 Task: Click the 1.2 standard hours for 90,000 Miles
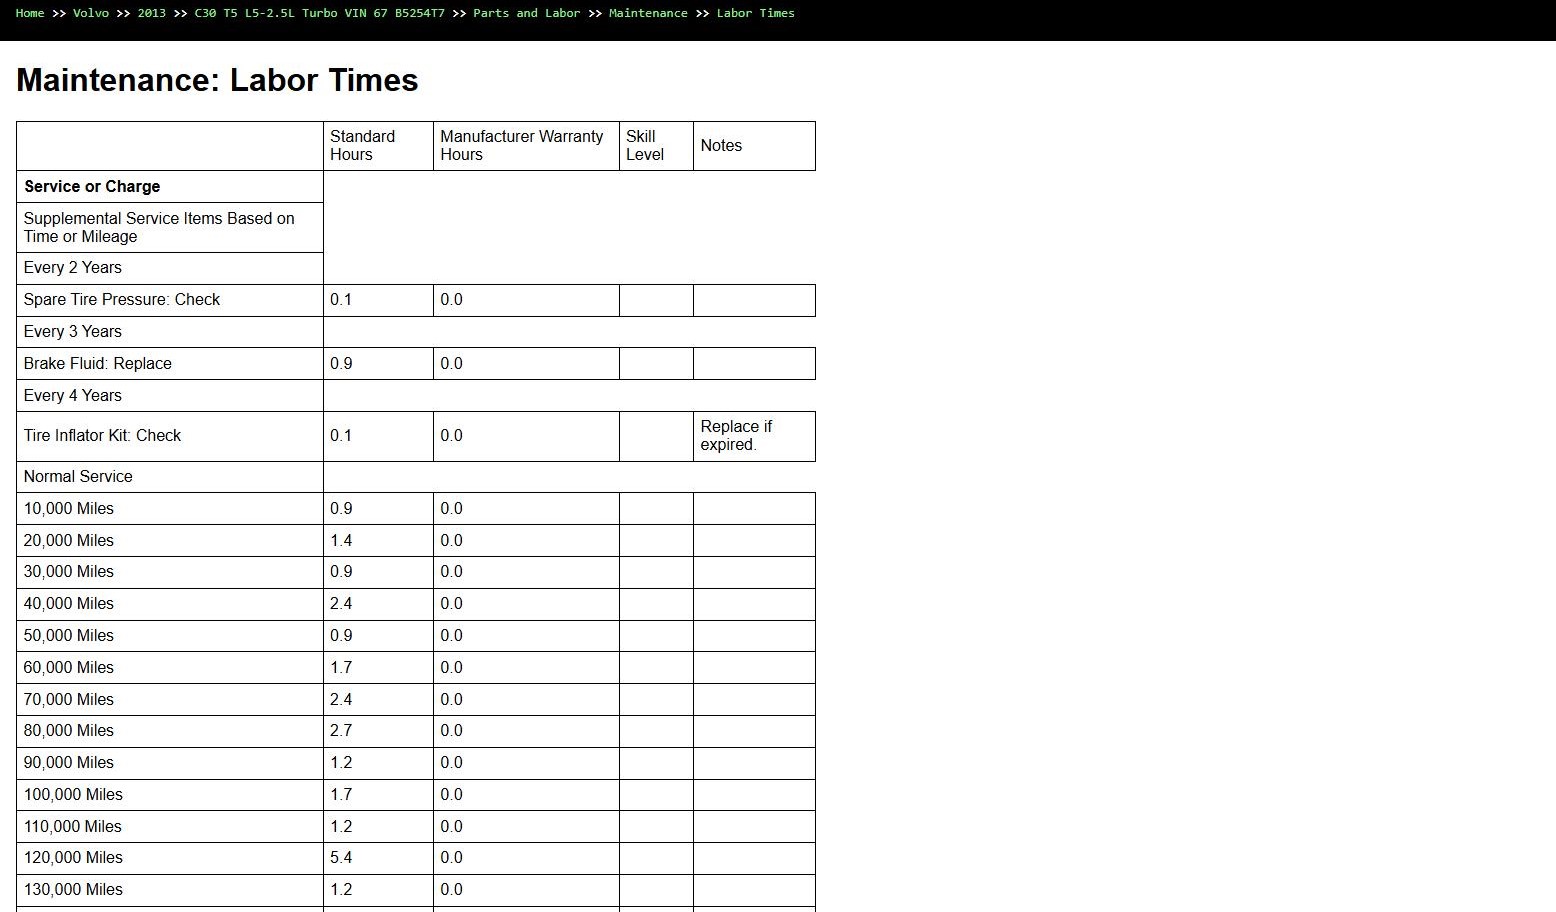(x=378, y=763)
